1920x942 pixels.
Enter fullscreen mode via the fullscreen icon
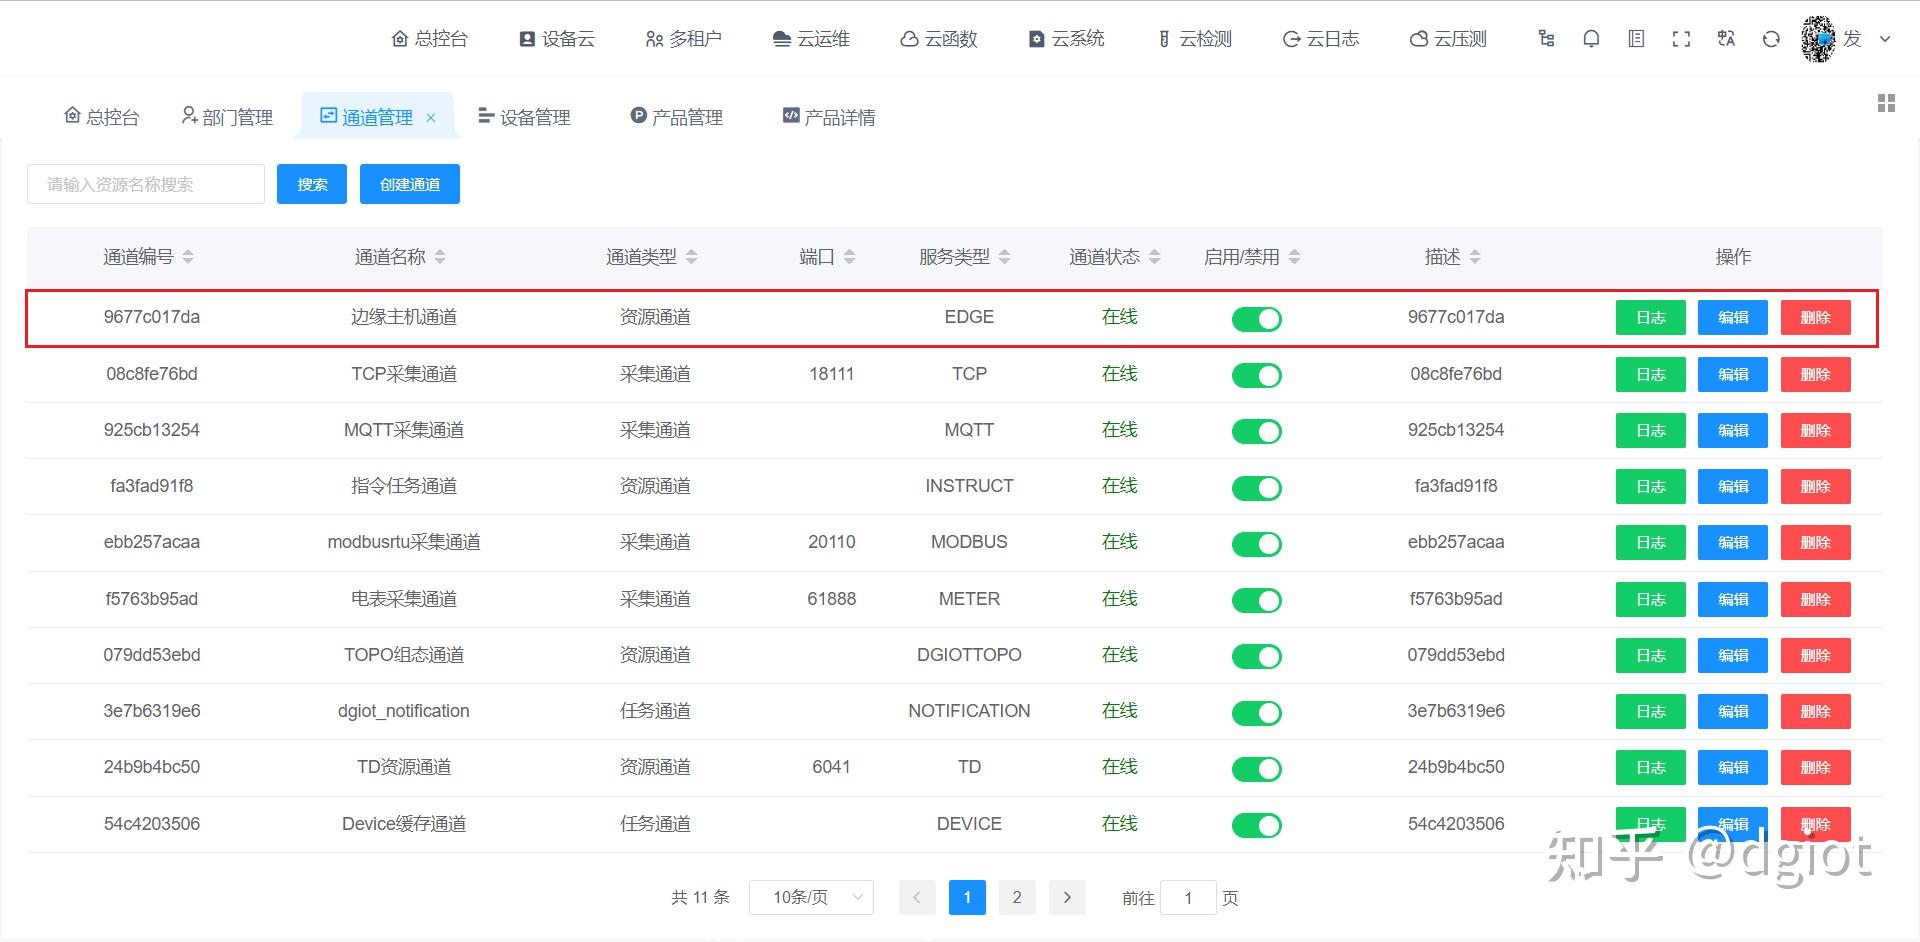(1681, 38)
